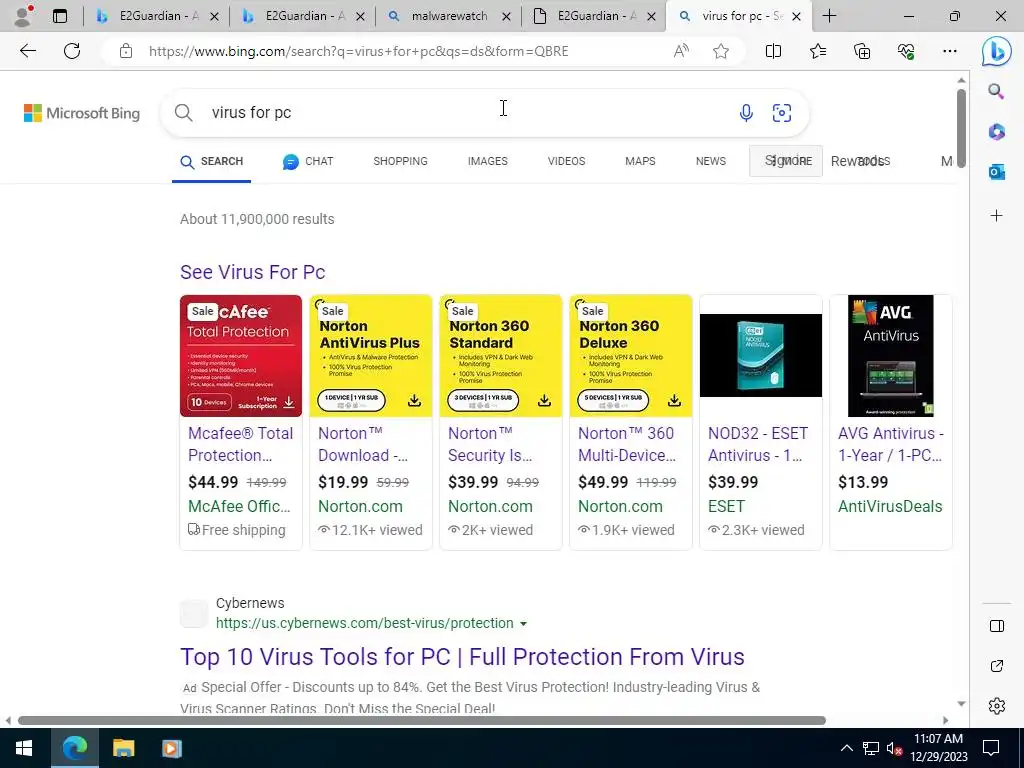Open the CHAT search tab
This screenshot has height=768, width=1024.
(x=308, y=161)
